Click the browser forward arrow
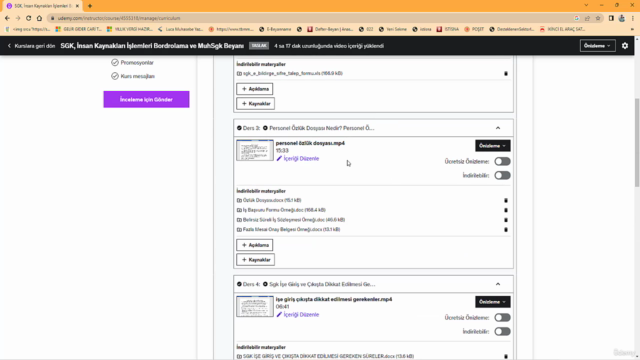The image size is (640, 360). tap(18, 18)
